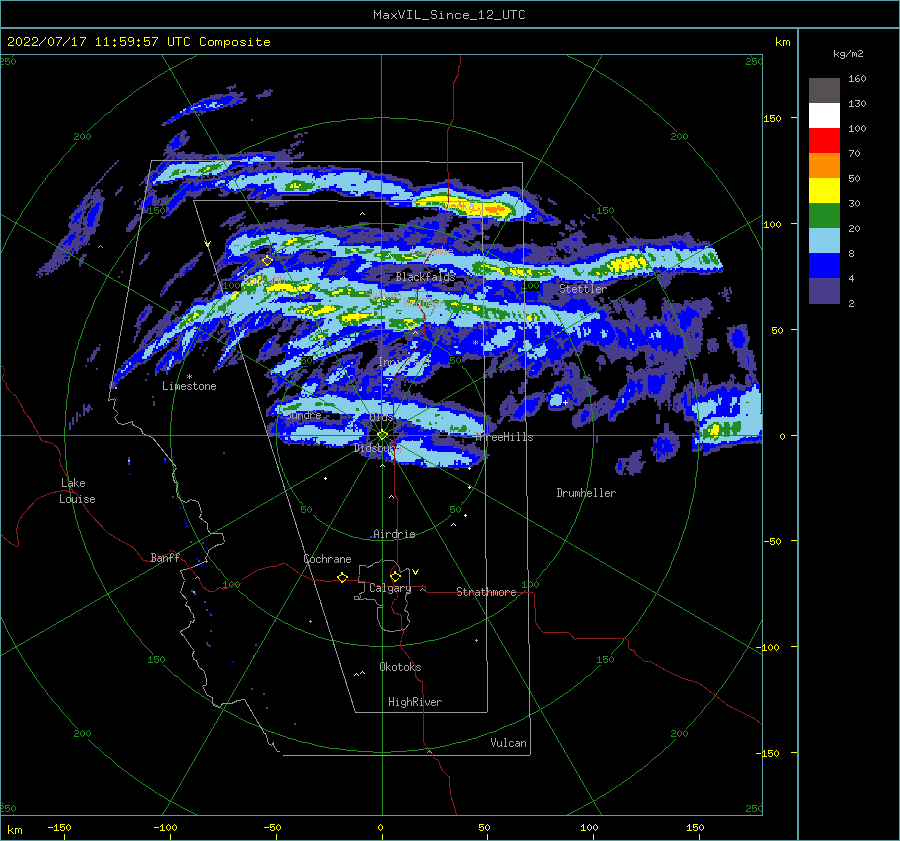
Task: Click the kg/m2 legend unit label
Action: click(848, 54)
